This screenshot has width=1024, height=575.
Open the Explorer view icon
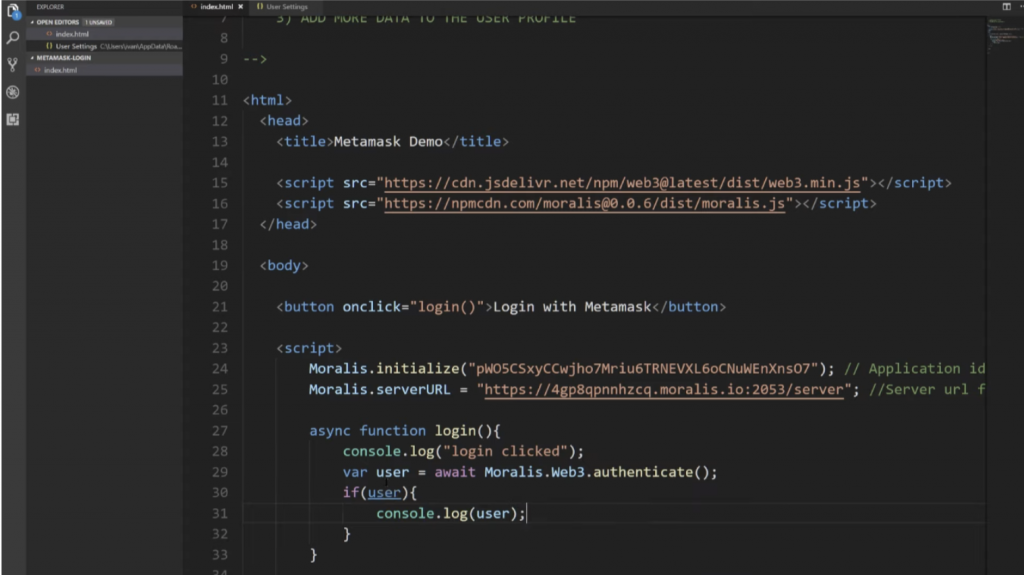coord(12,11)
